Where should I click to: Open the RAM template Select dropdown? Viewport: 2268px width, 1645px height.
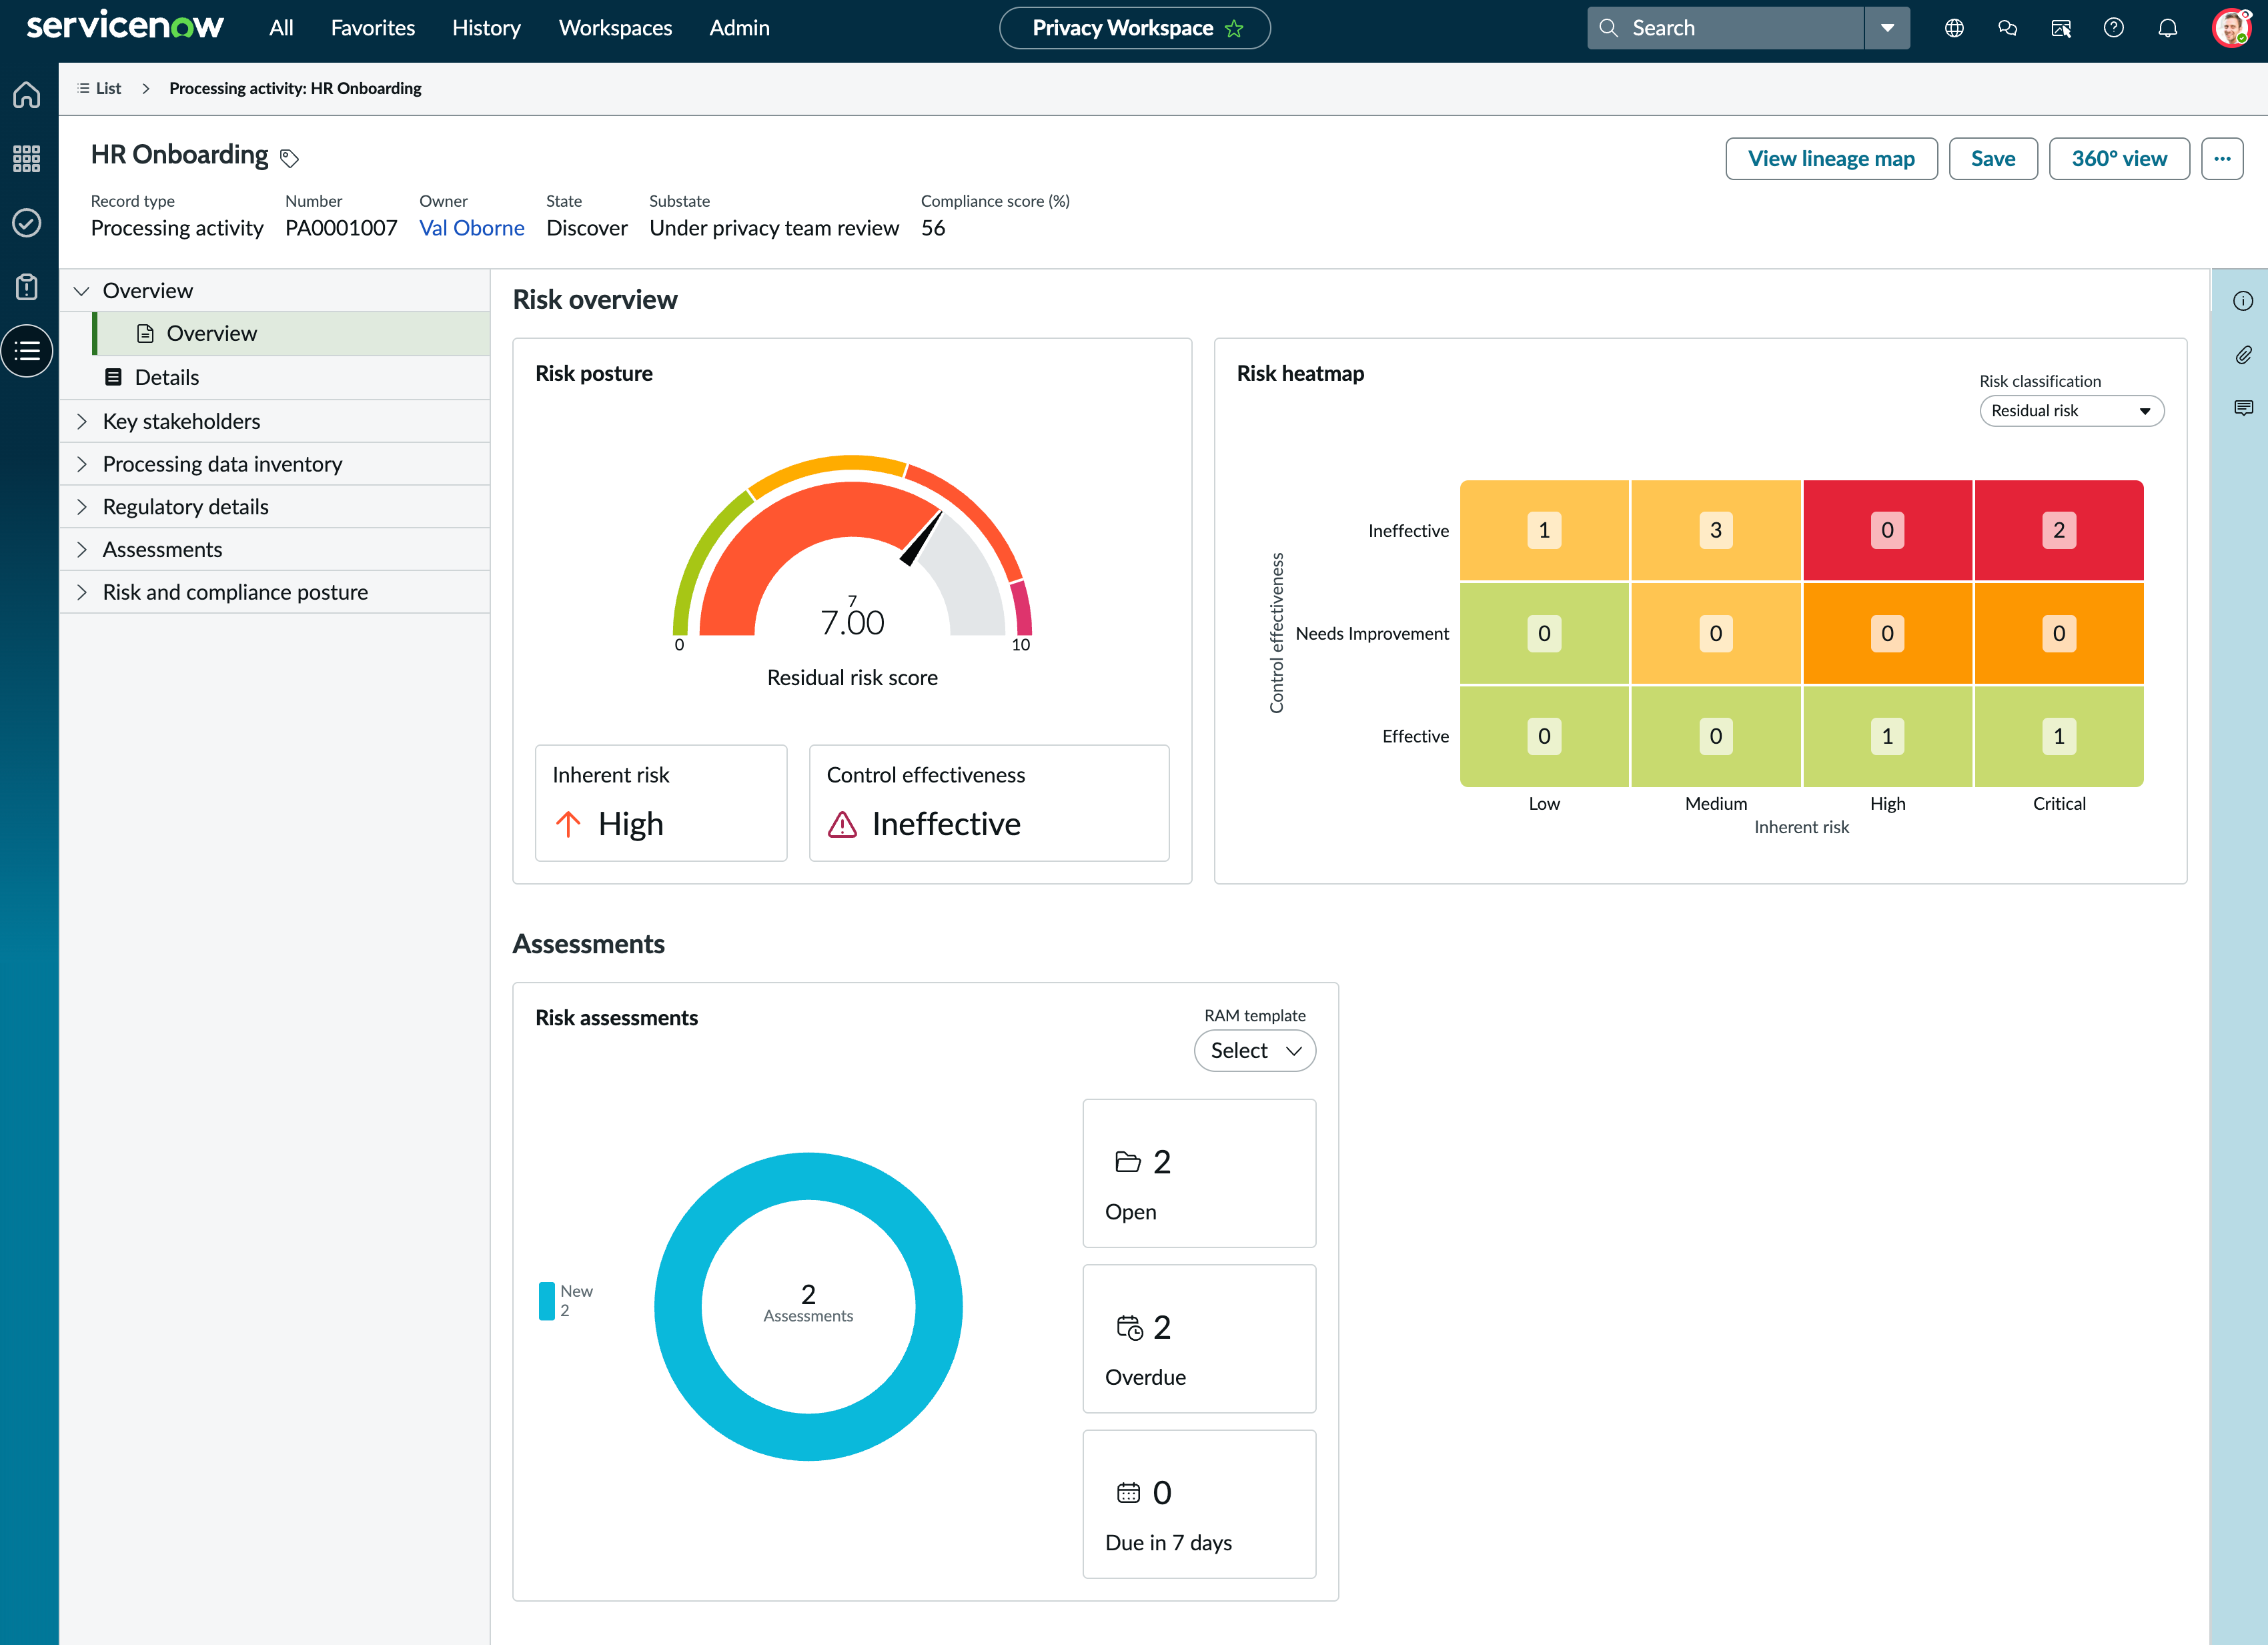1255,1051
